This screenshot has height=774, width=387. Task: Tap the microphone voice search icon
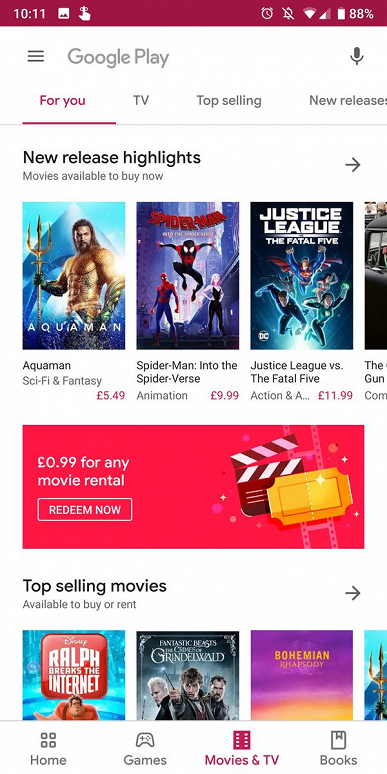click(x=356, y=56)
